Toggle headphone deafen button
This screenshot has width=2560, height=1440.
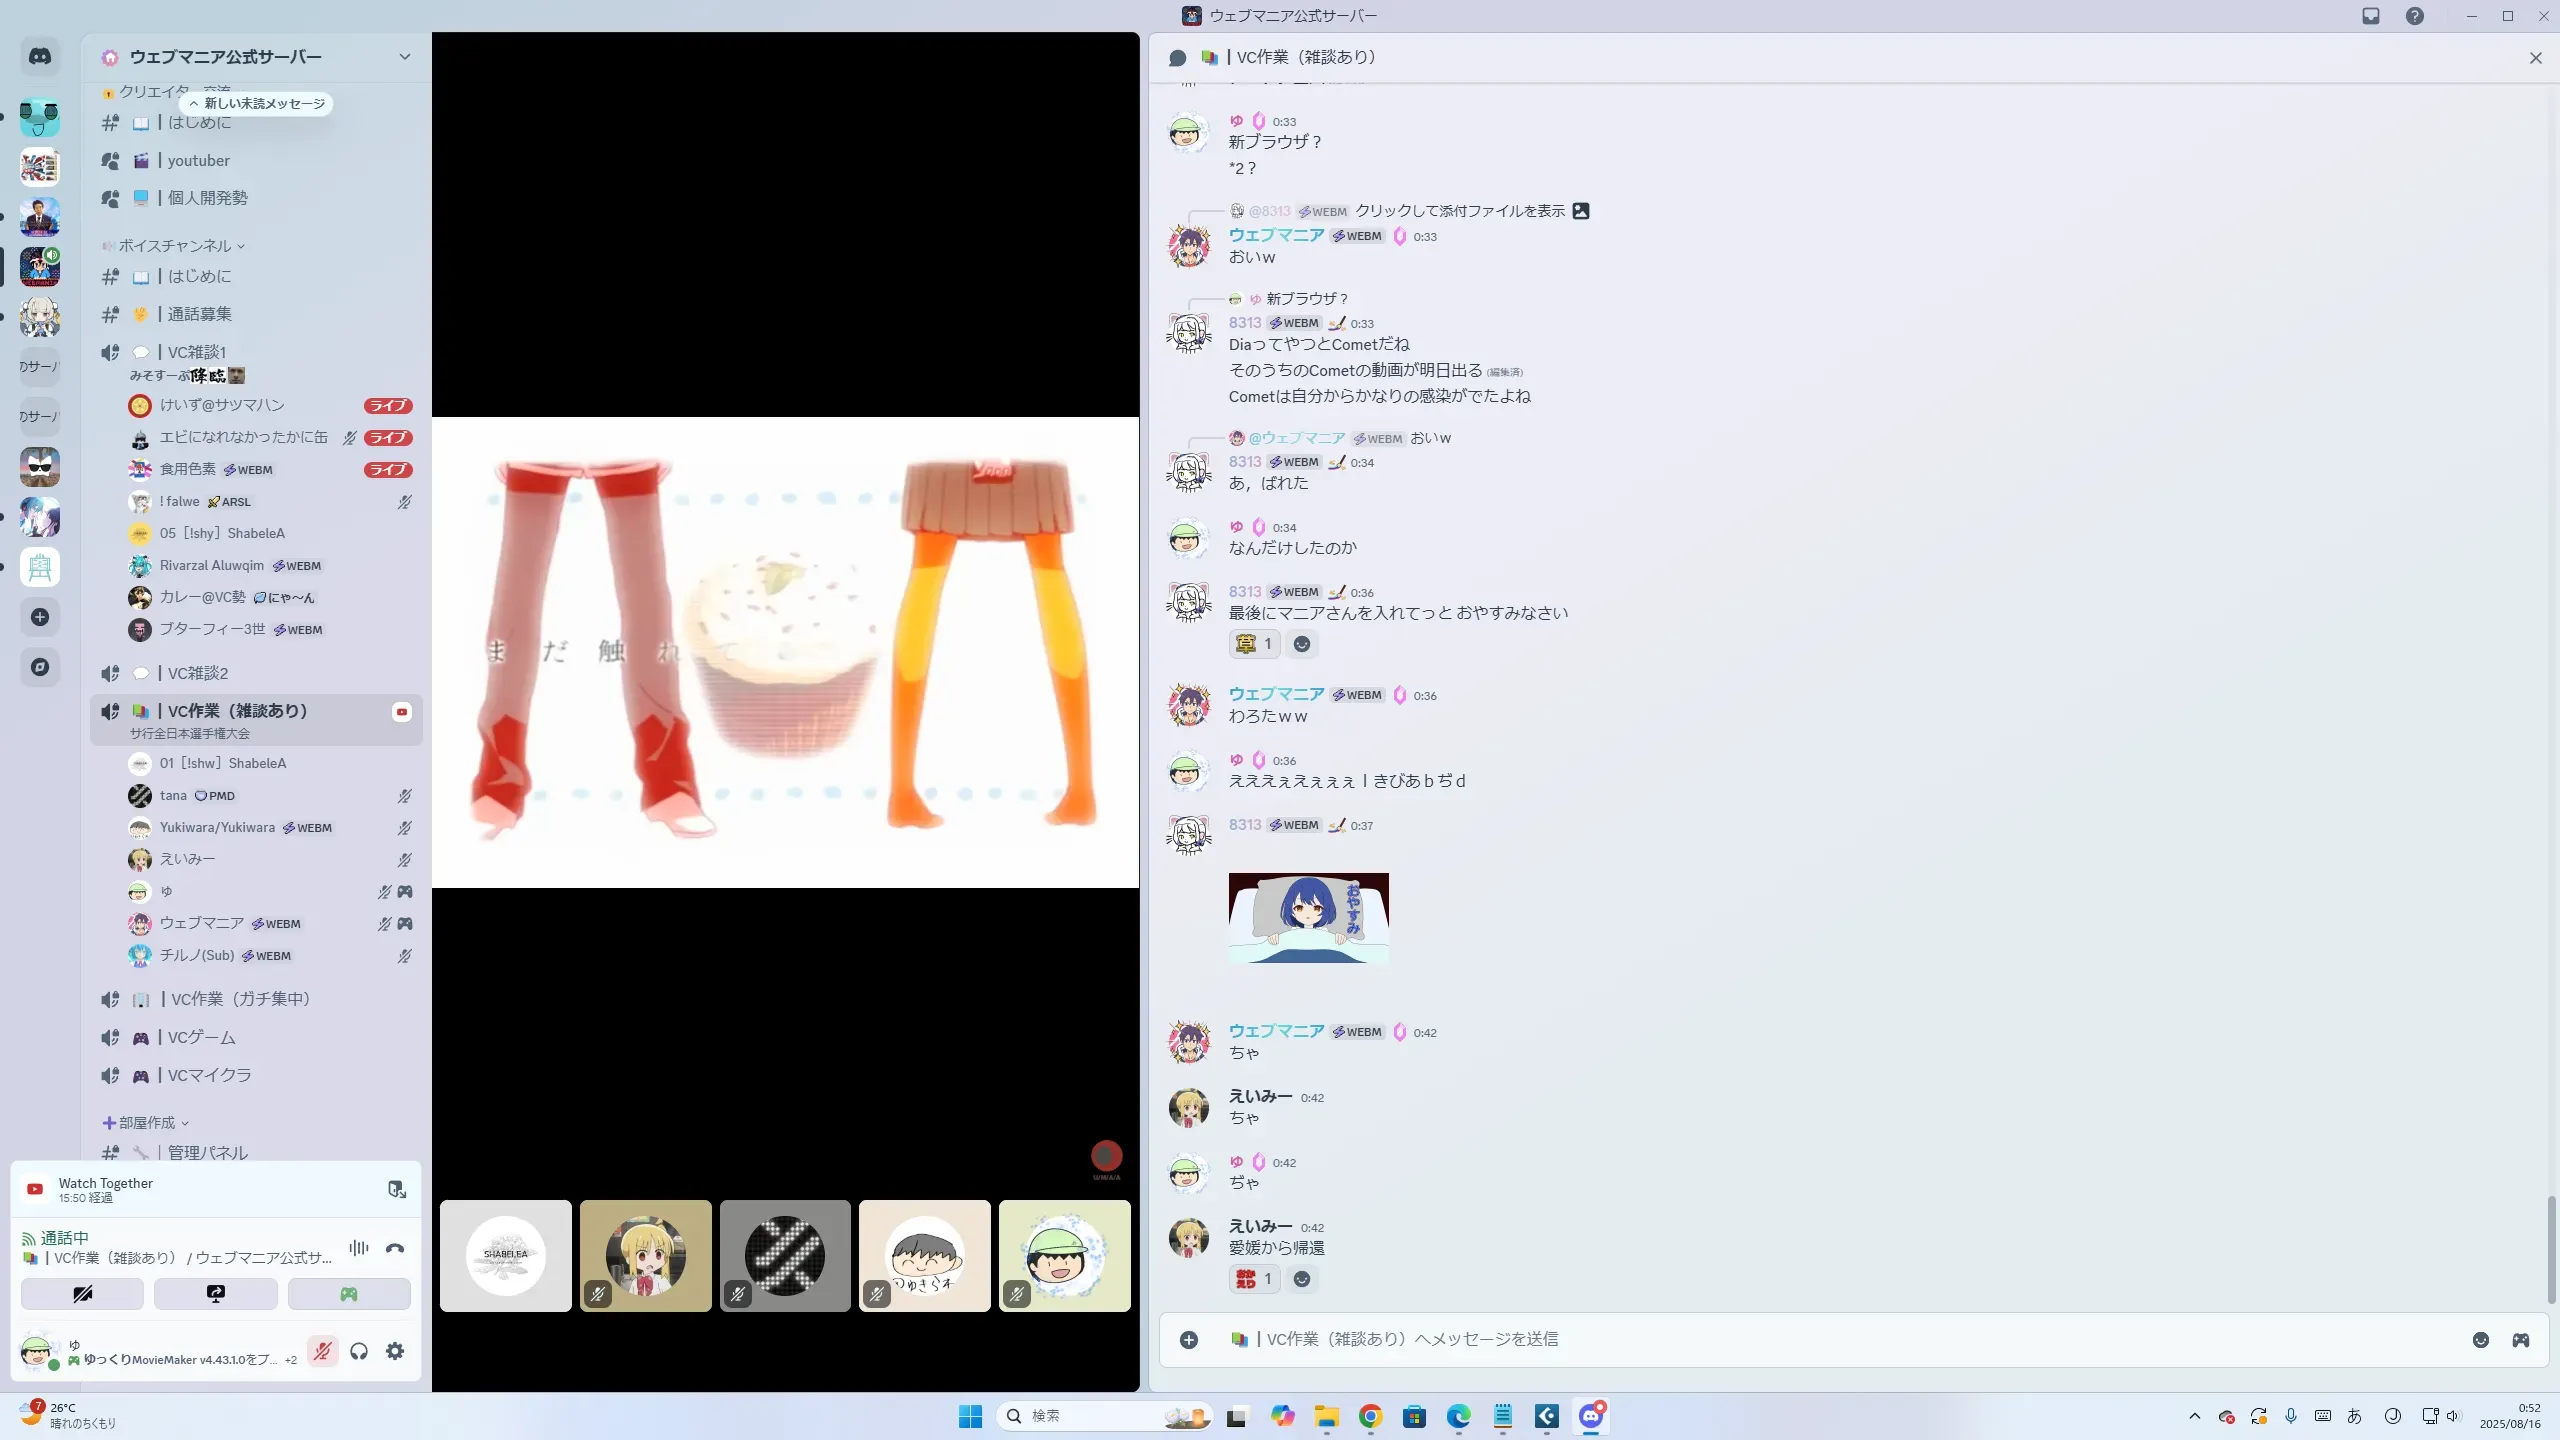click(359, 1351)
